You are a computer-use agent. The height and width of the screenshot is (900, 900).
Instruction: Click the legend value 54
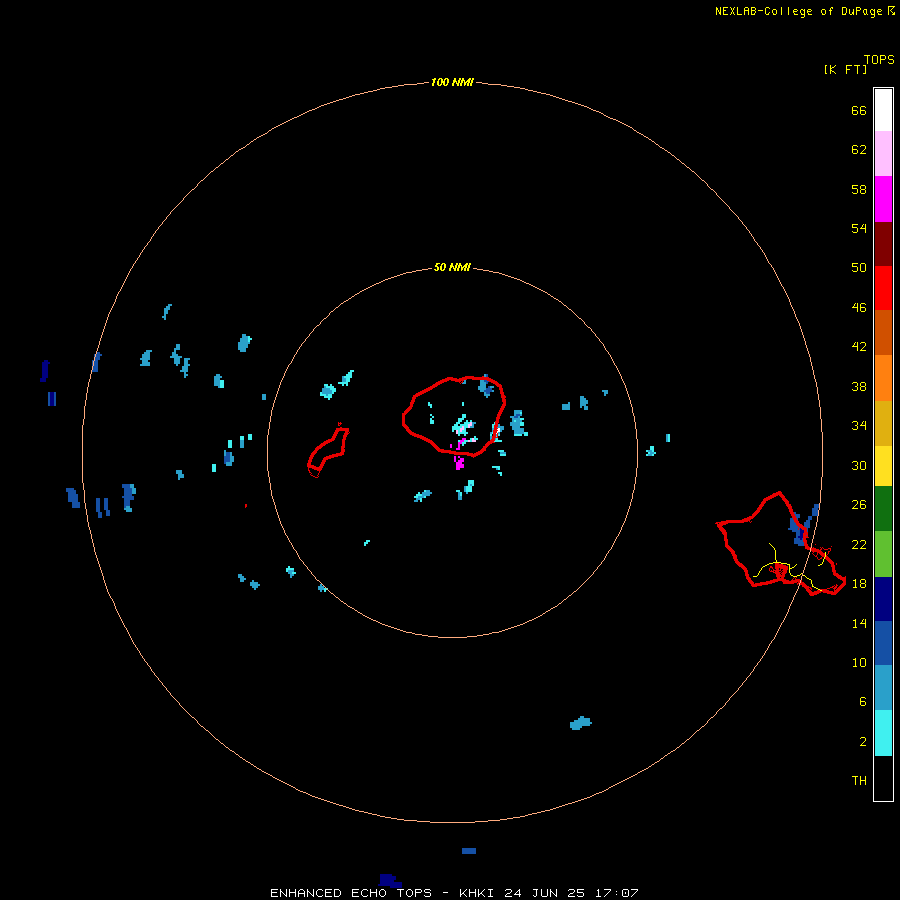pyautogui.click(x=859, y=228)
